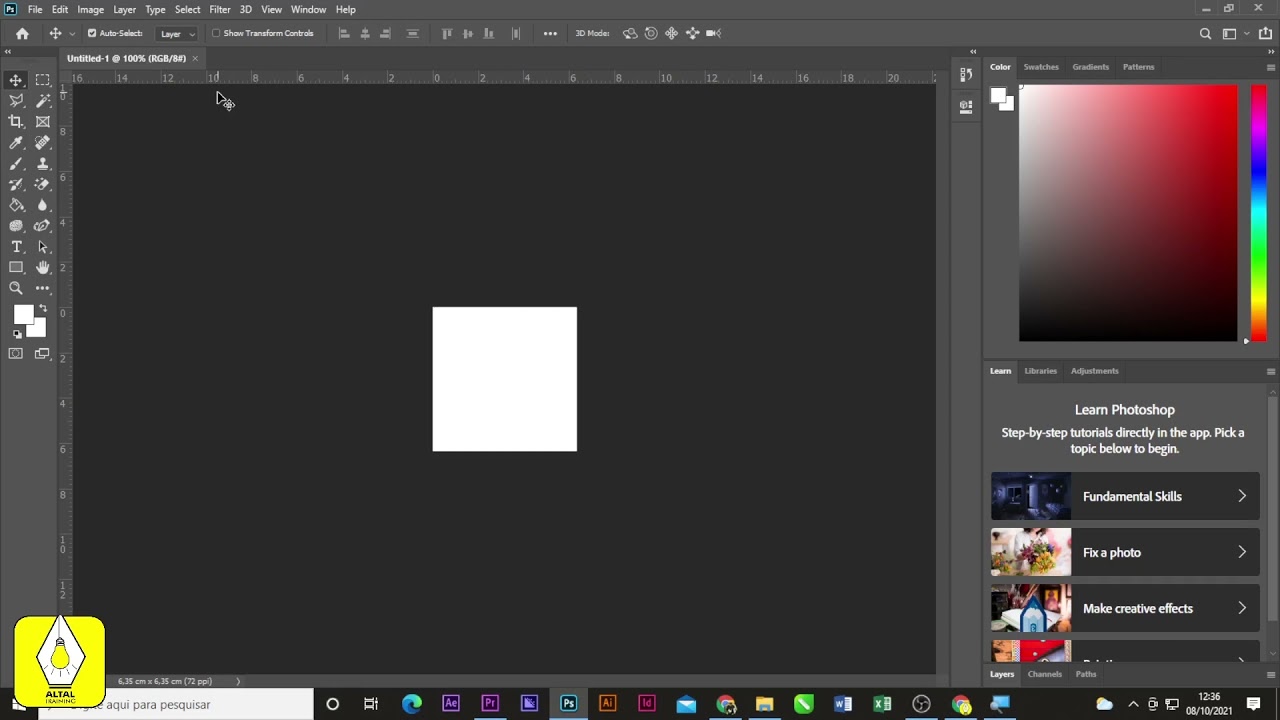Change screen mode button
Viewport: 1280px width, 720px height.
pyautogui.click(x=42, y=353)
